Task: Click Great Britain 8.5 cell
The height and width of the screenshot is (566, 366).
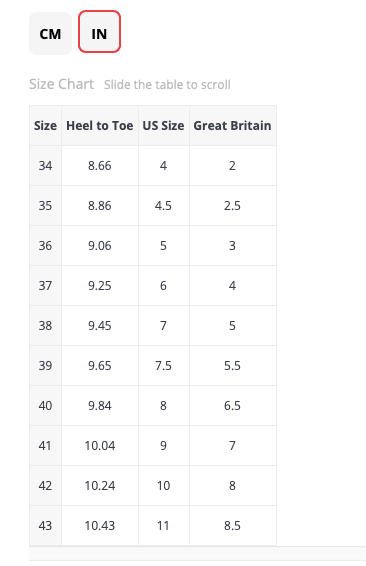Action: tap(233, 526)
